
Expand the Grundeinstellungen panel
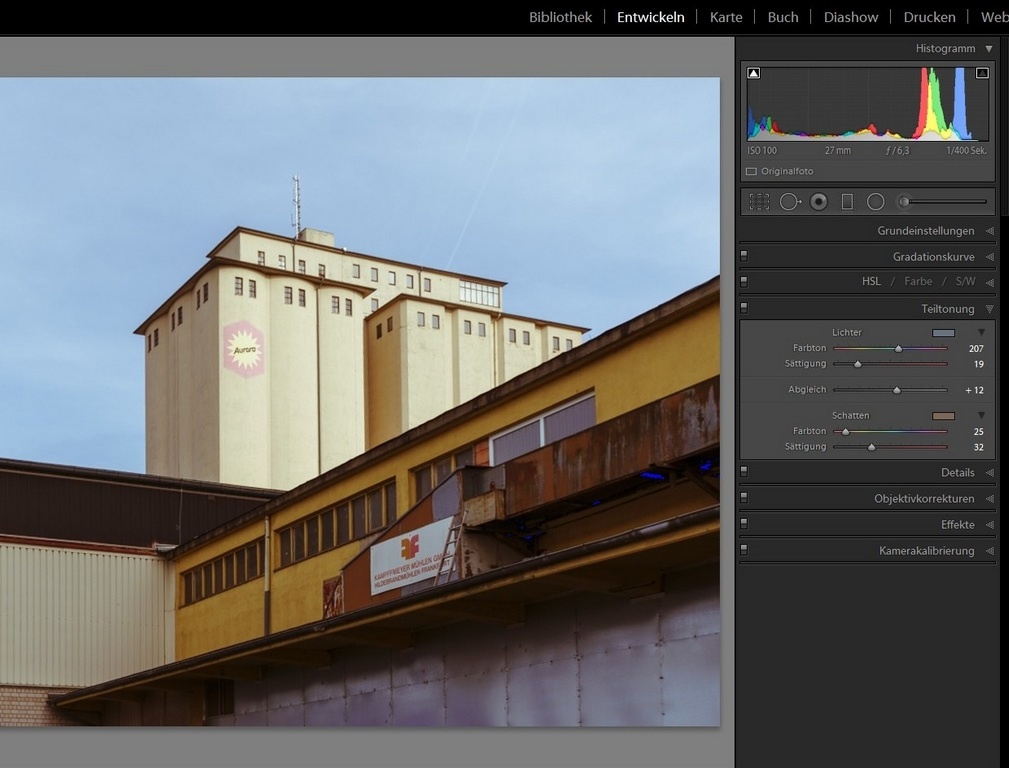(x=925, y=231)
